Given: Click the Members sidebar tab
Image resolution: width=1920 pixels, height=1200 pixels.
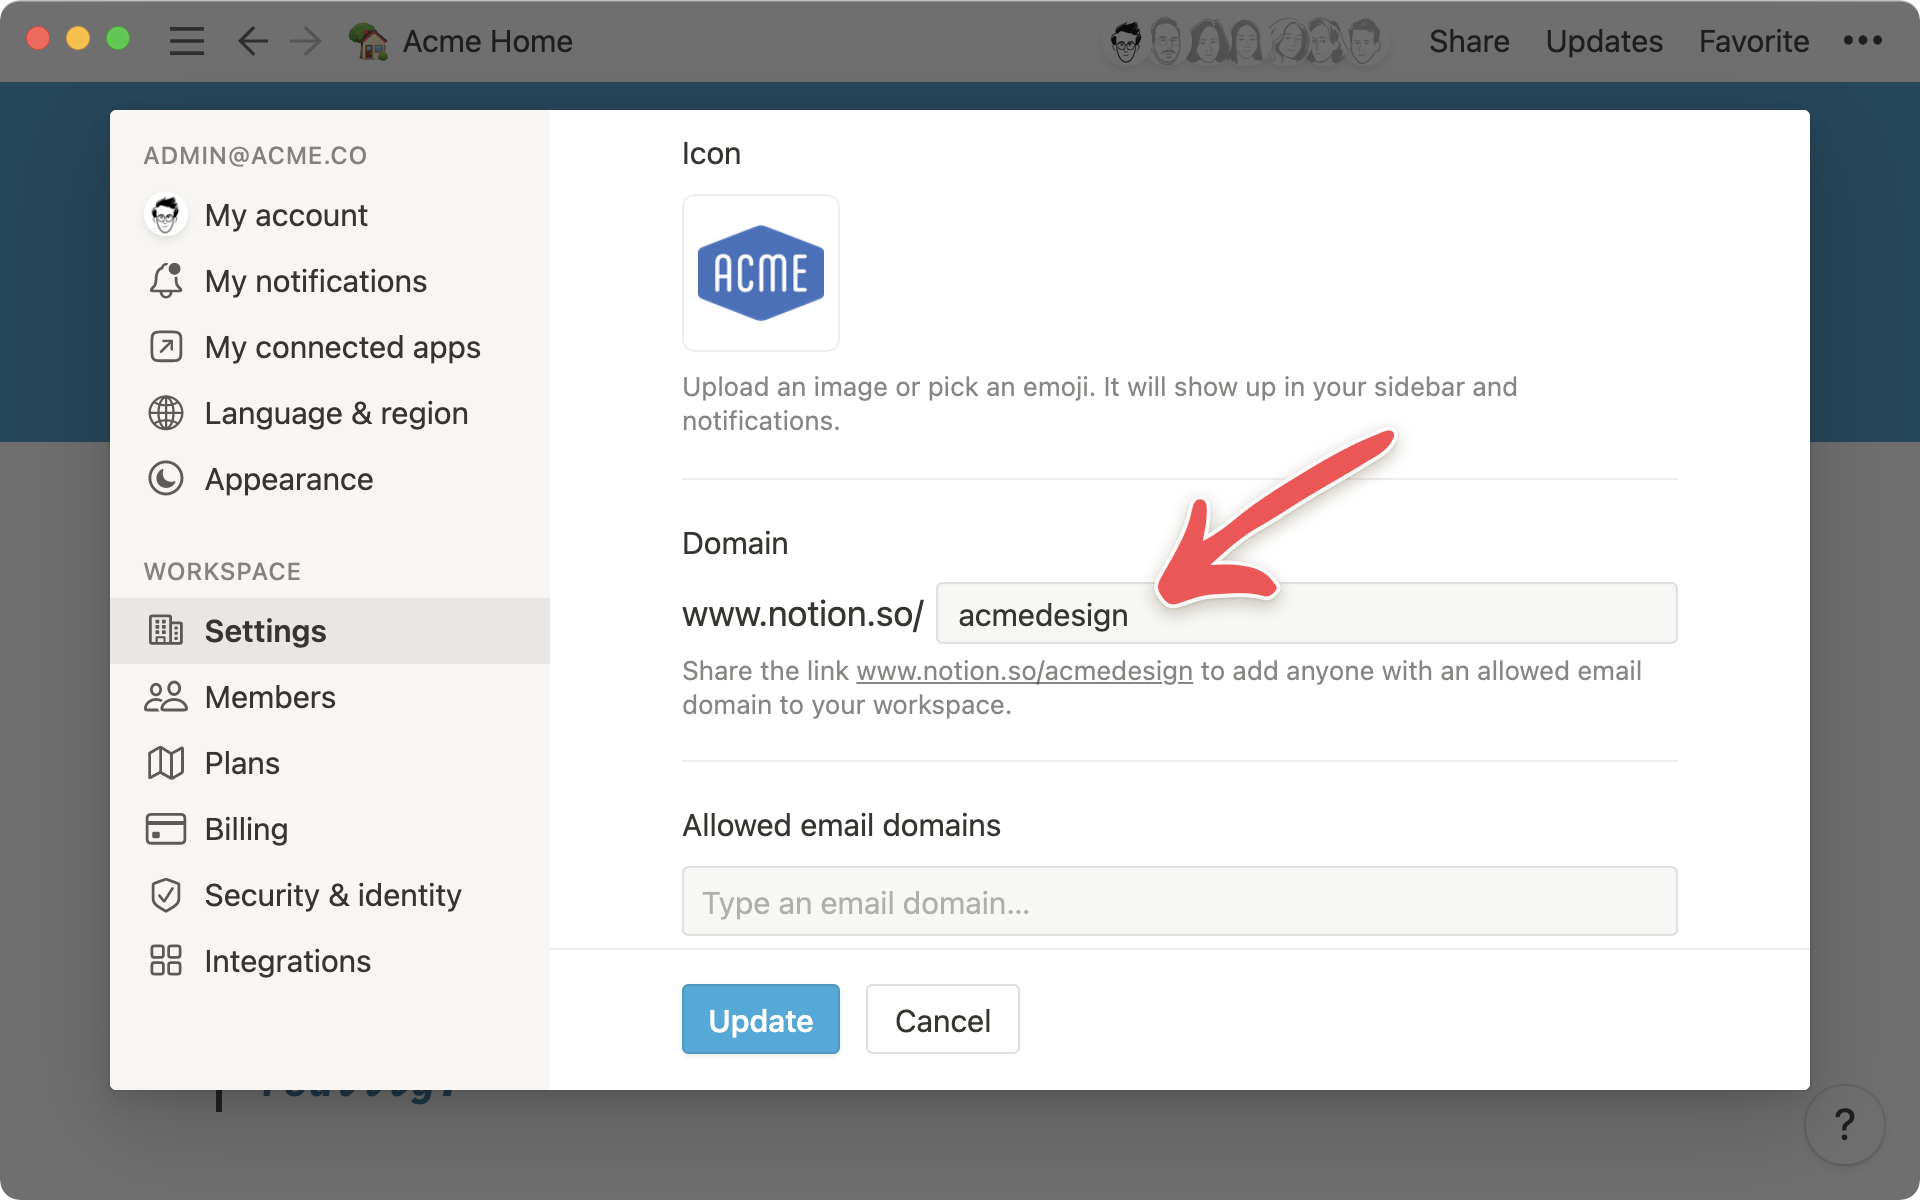Looking at the screenshot, I should [x=270, y=697].
